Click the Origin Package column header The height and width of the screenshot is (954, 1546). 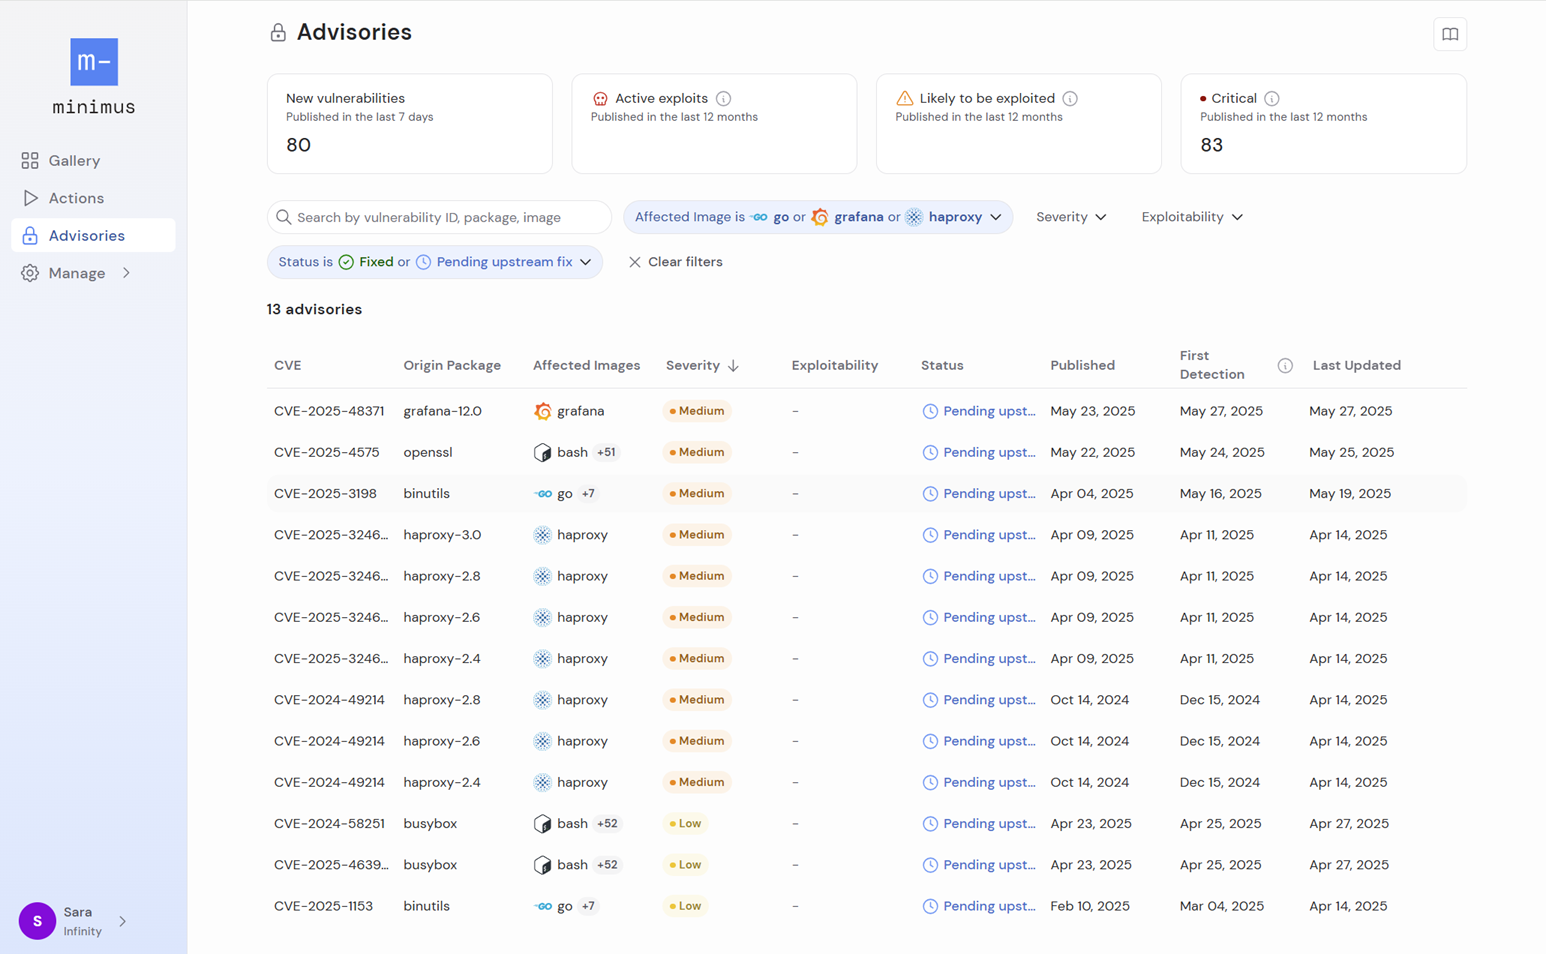(x=452, y=366)
